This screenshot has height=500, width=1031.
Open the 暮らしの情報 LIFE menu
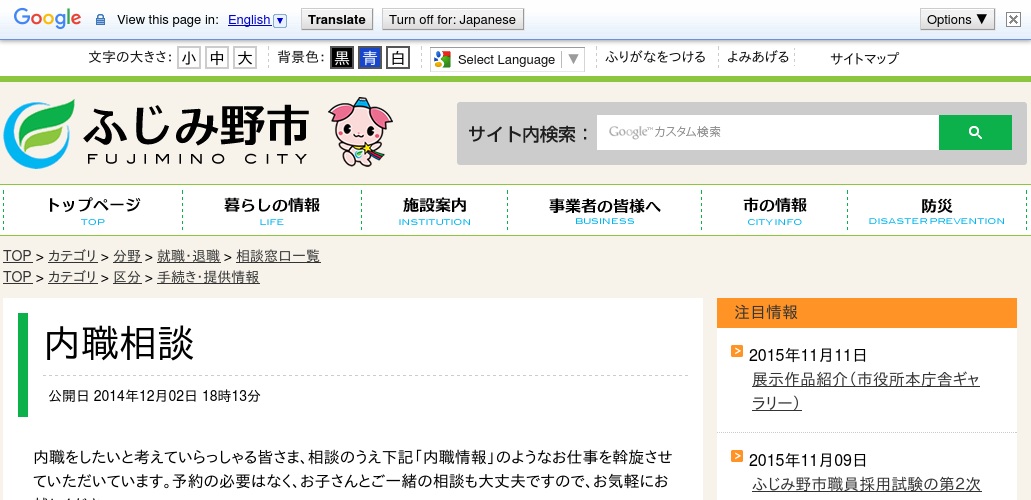tap(272, 210)
